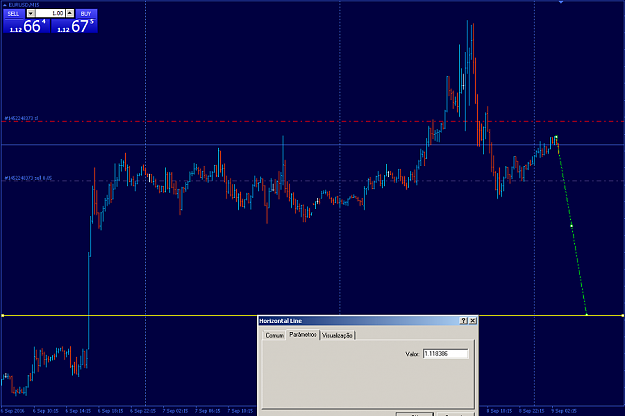The width and height of the screenshot is (625, 416).
Task: Select the left endpoint handle of yellow horizontal line
Action: [3, 316]
